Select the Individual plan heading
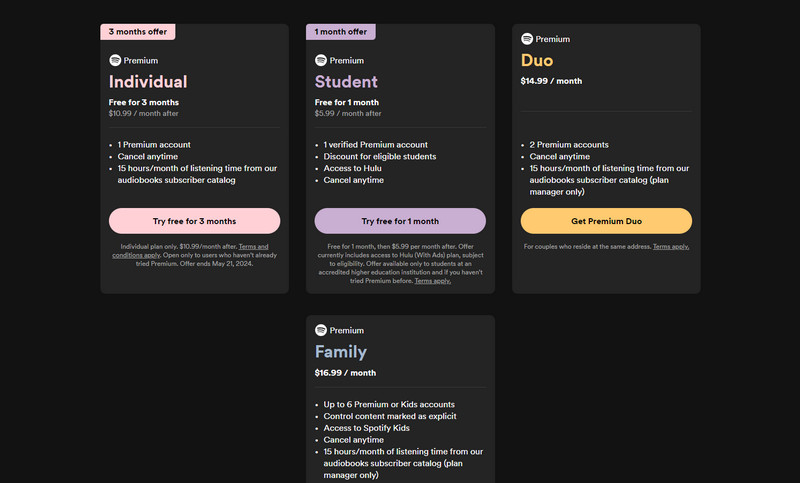This screenshot has width=800, height=483. coord(148,82)
